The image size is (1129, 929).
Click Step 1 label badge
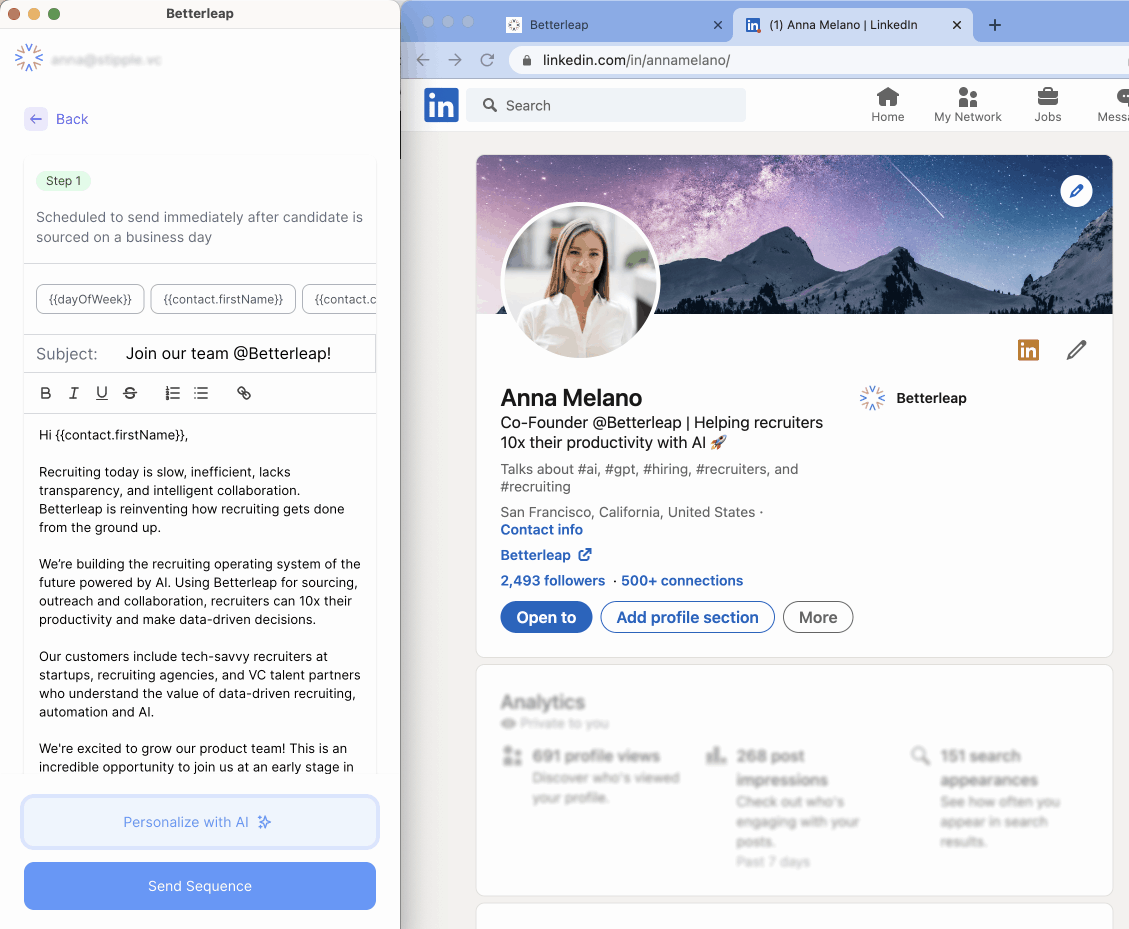[x=63, y=181]
